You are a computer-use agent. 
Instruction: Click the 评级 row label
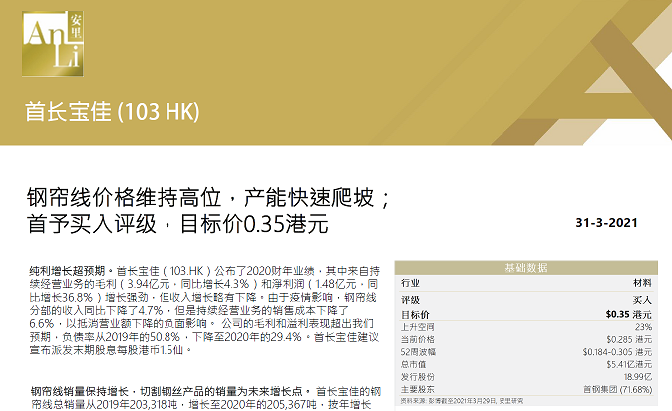[x=410, y=300]
